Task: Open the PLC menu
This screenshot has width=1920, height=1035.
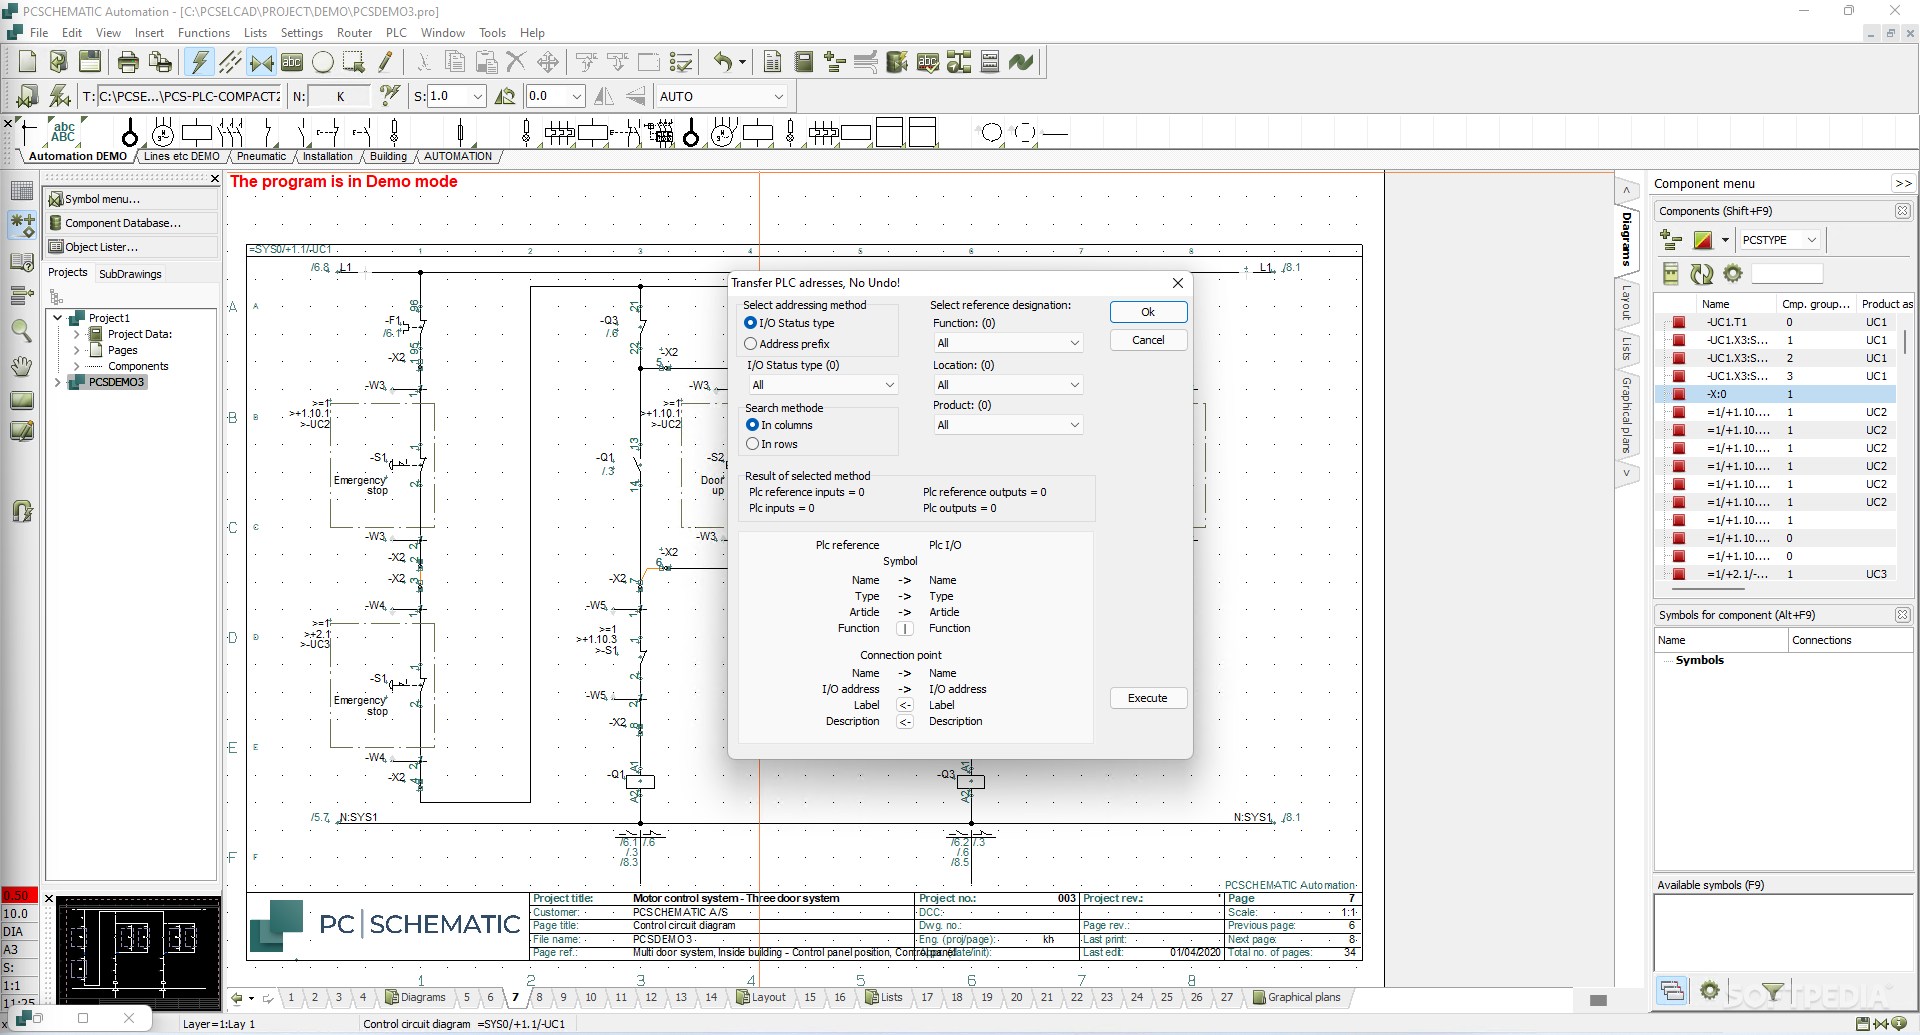Action: pyautogui.click(x=396, y=33)
